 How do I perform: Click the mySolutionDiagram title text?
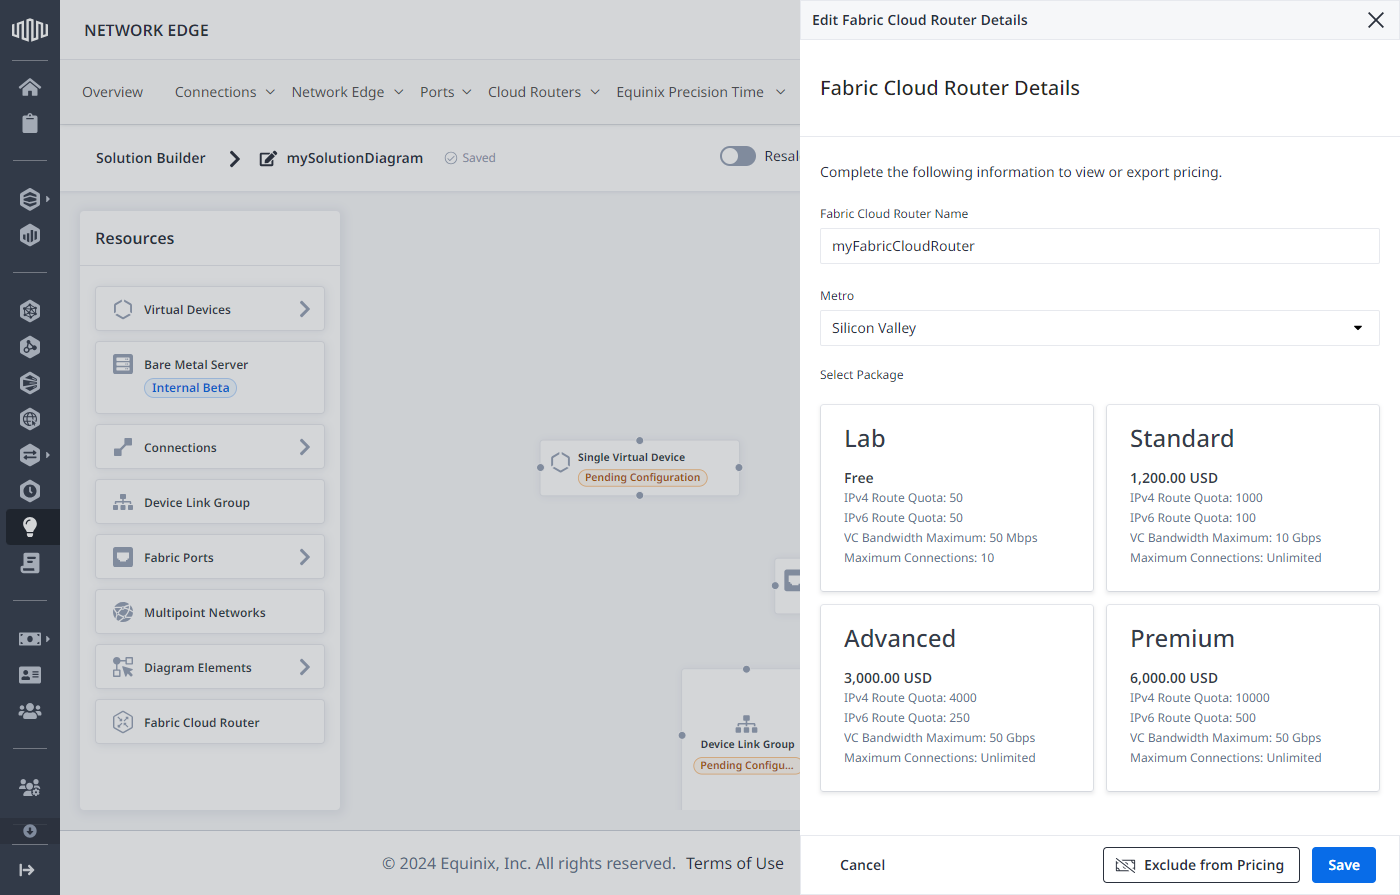355,158
